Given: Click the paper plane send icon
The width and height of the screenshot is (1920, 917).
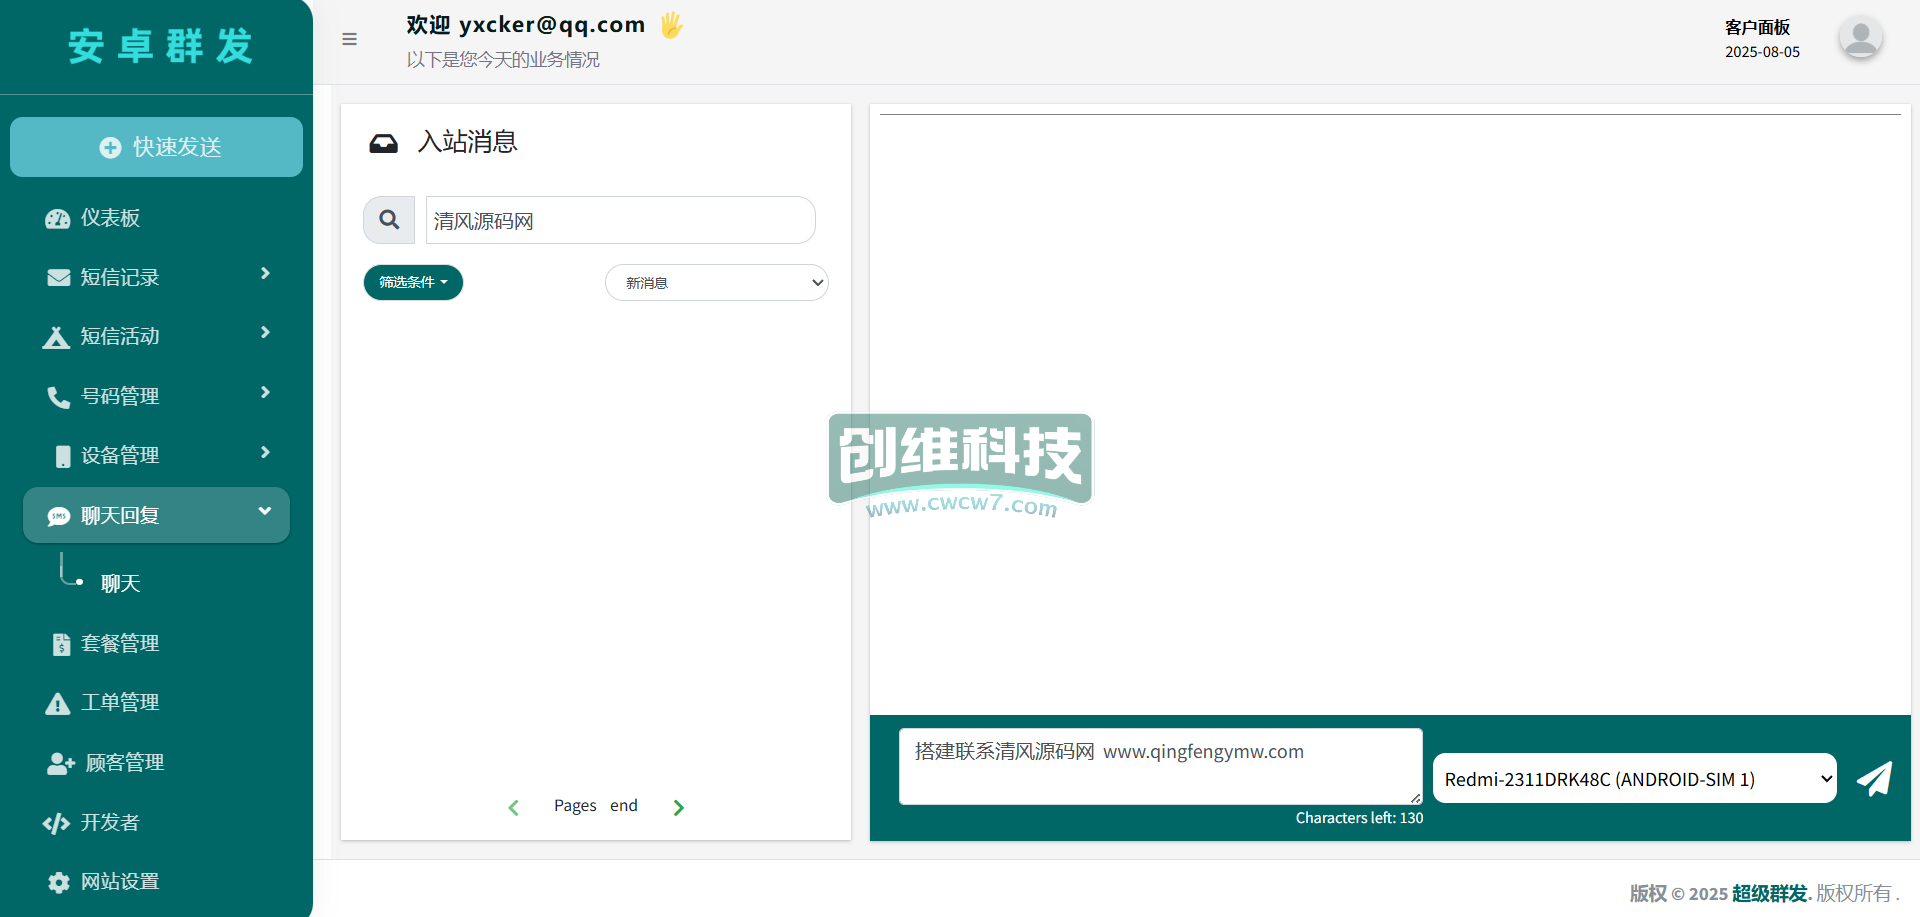Looking at the screenshot, I should tap(1874, 779).
